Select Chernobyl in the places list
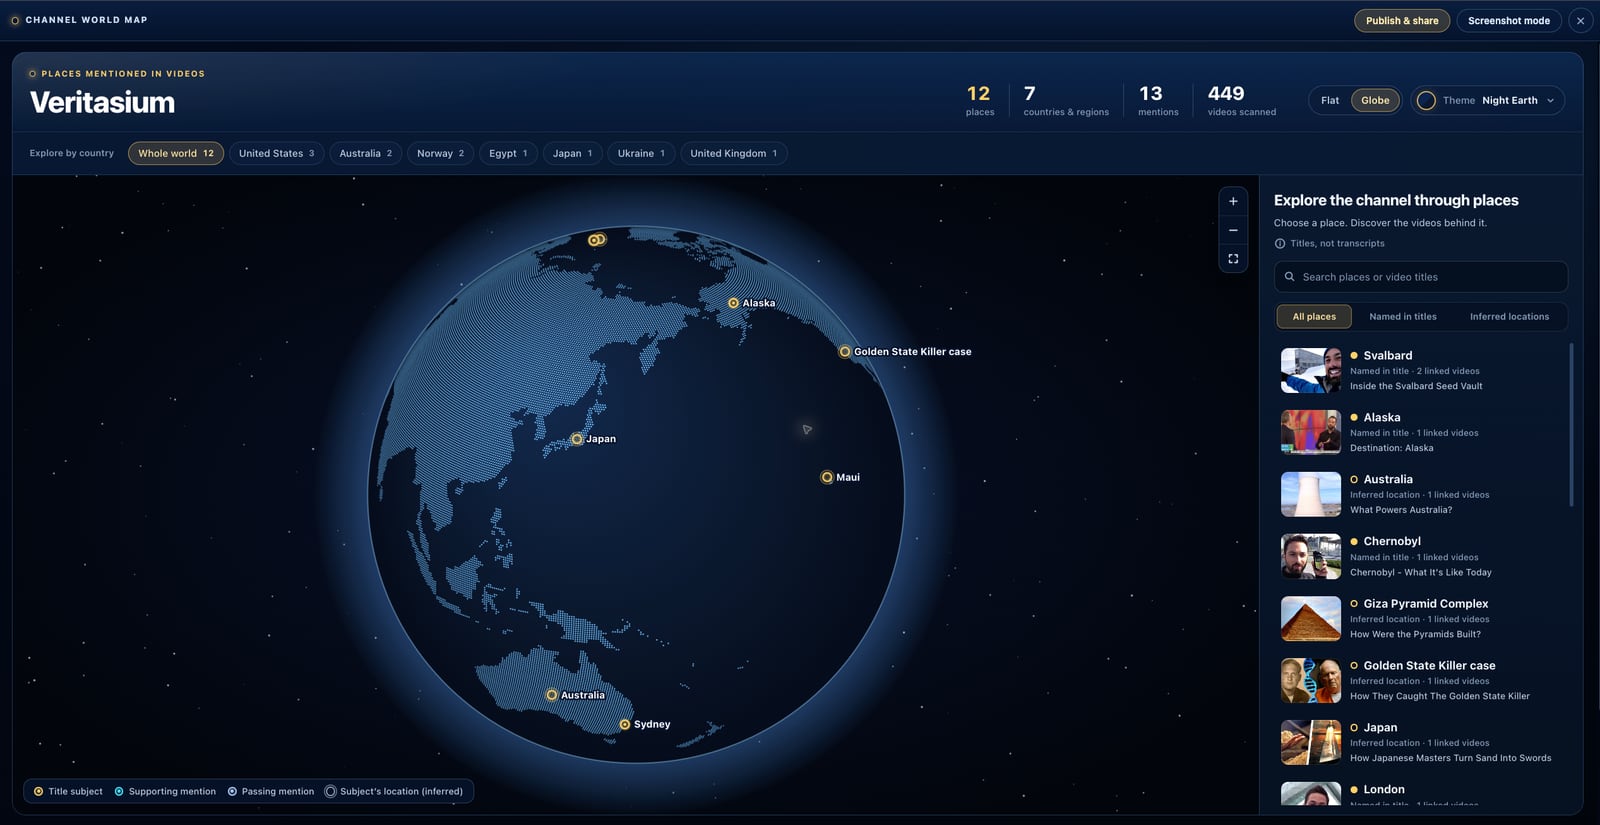Viewport: 1600px width, 825px height. click(1392, 541)
